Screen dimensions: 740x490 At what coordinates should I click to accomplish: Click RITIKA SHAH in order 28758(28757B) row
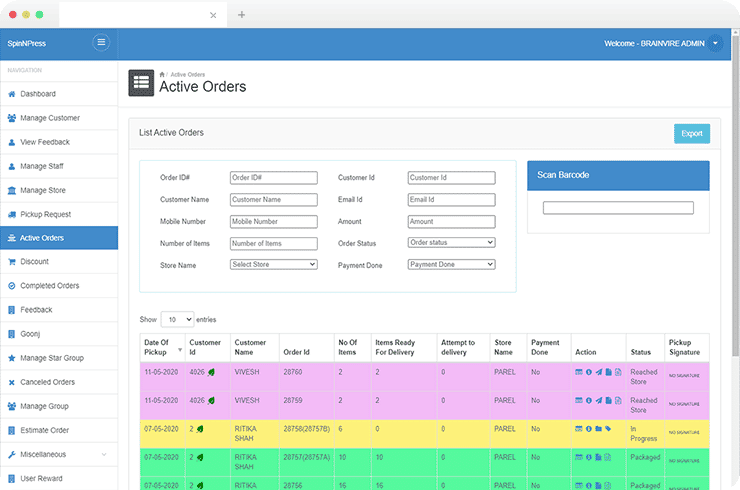pos(246,433)
